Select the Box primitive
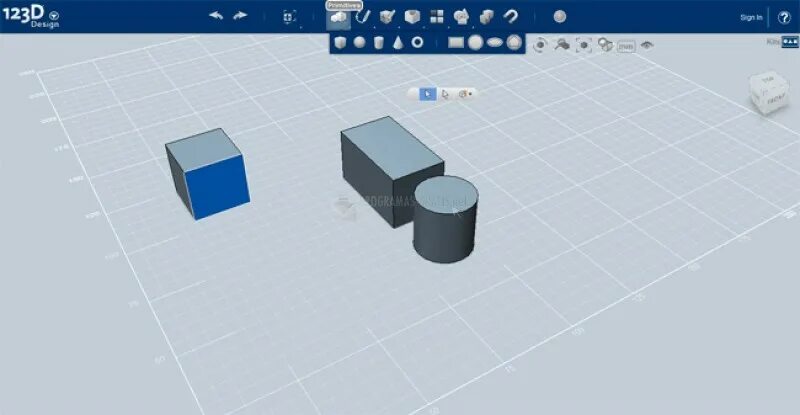The height and width of the screenshot is (415, 800). 340,42
